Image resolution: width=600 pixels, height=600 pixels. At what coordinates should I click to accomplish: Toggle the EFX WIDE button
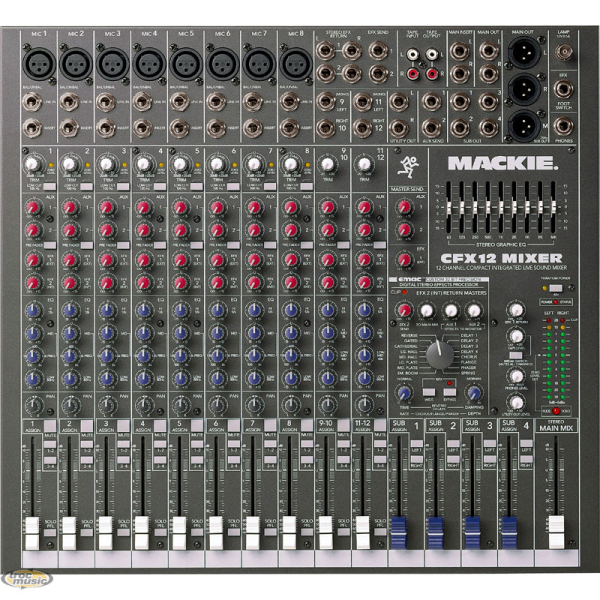[429, 392]
